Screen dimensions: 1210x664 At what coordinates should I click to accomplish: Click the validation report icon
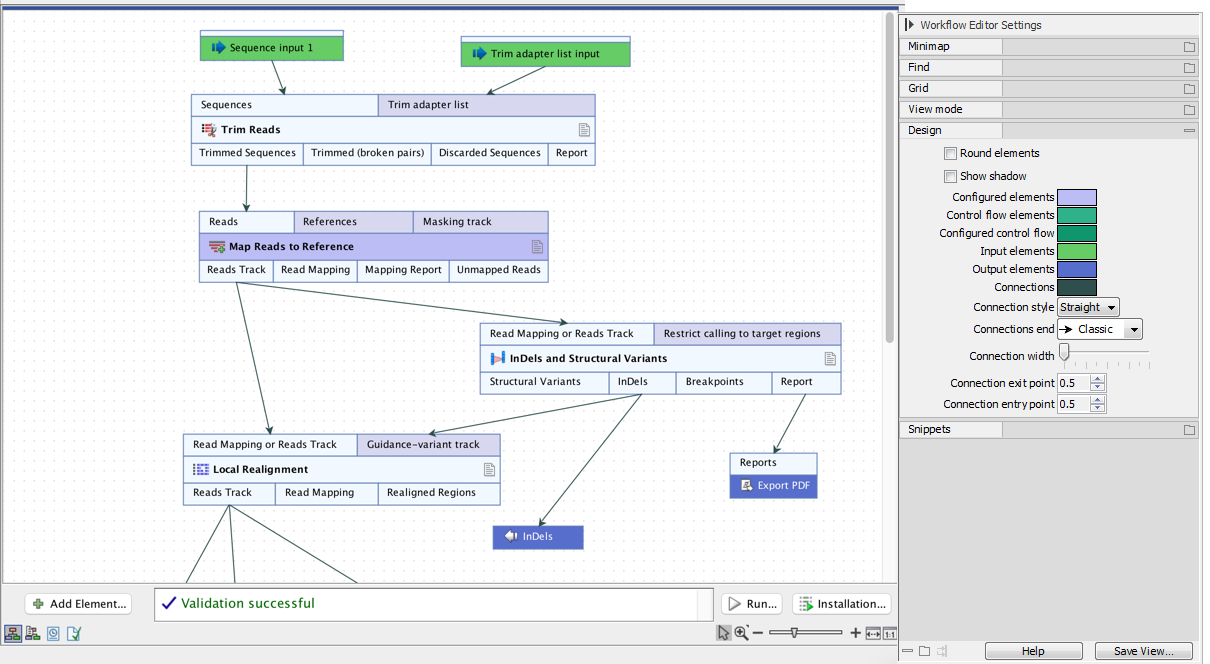tap(72, 633)
